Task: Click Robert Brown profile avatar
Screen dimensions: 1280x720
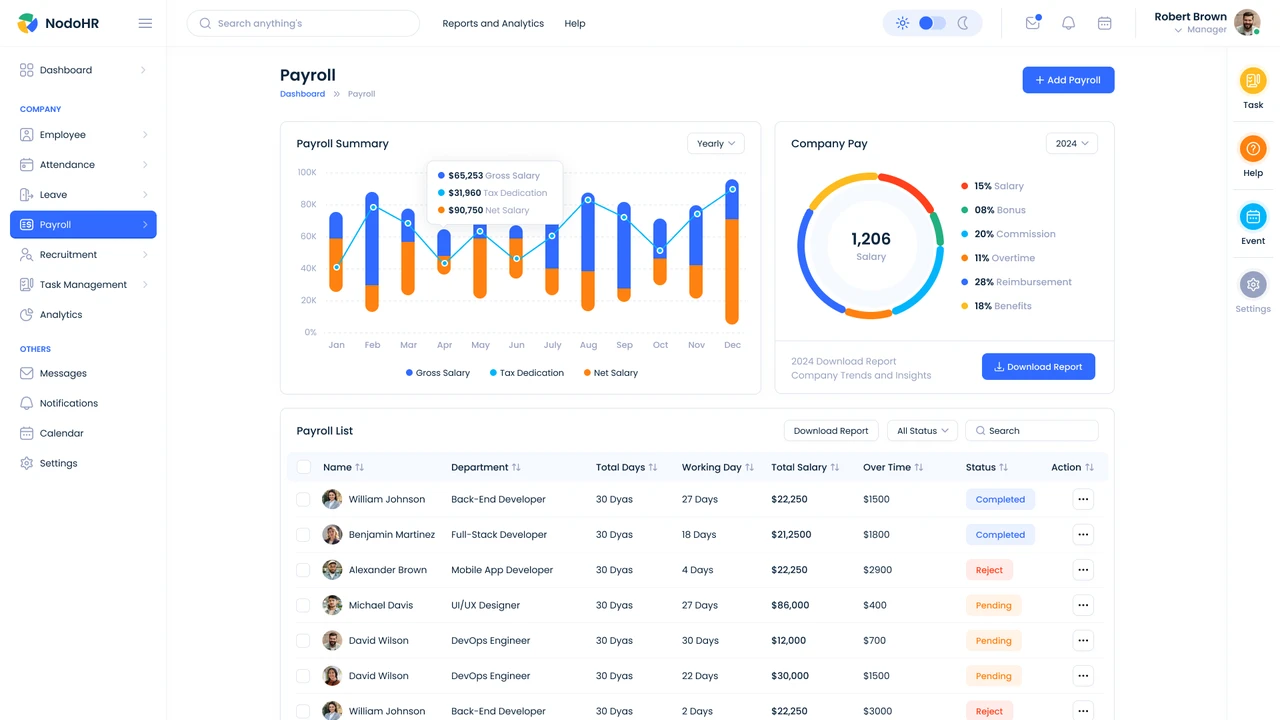Action: click(x=1246, y=22)
